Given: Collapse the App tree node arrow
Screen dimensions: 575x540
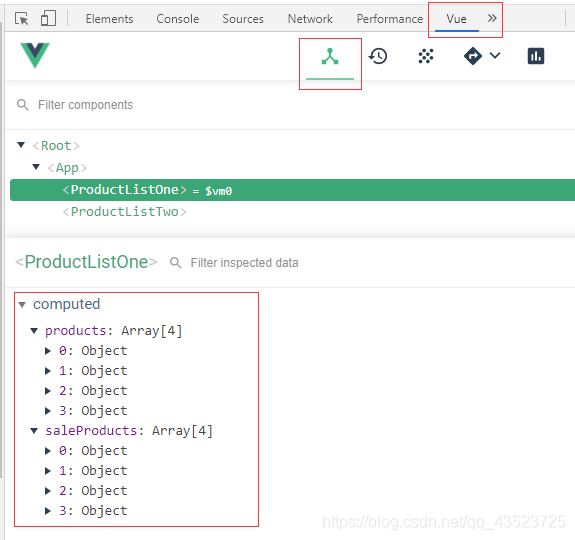Looking at the screenshot, I should click(x=36, y=167).
